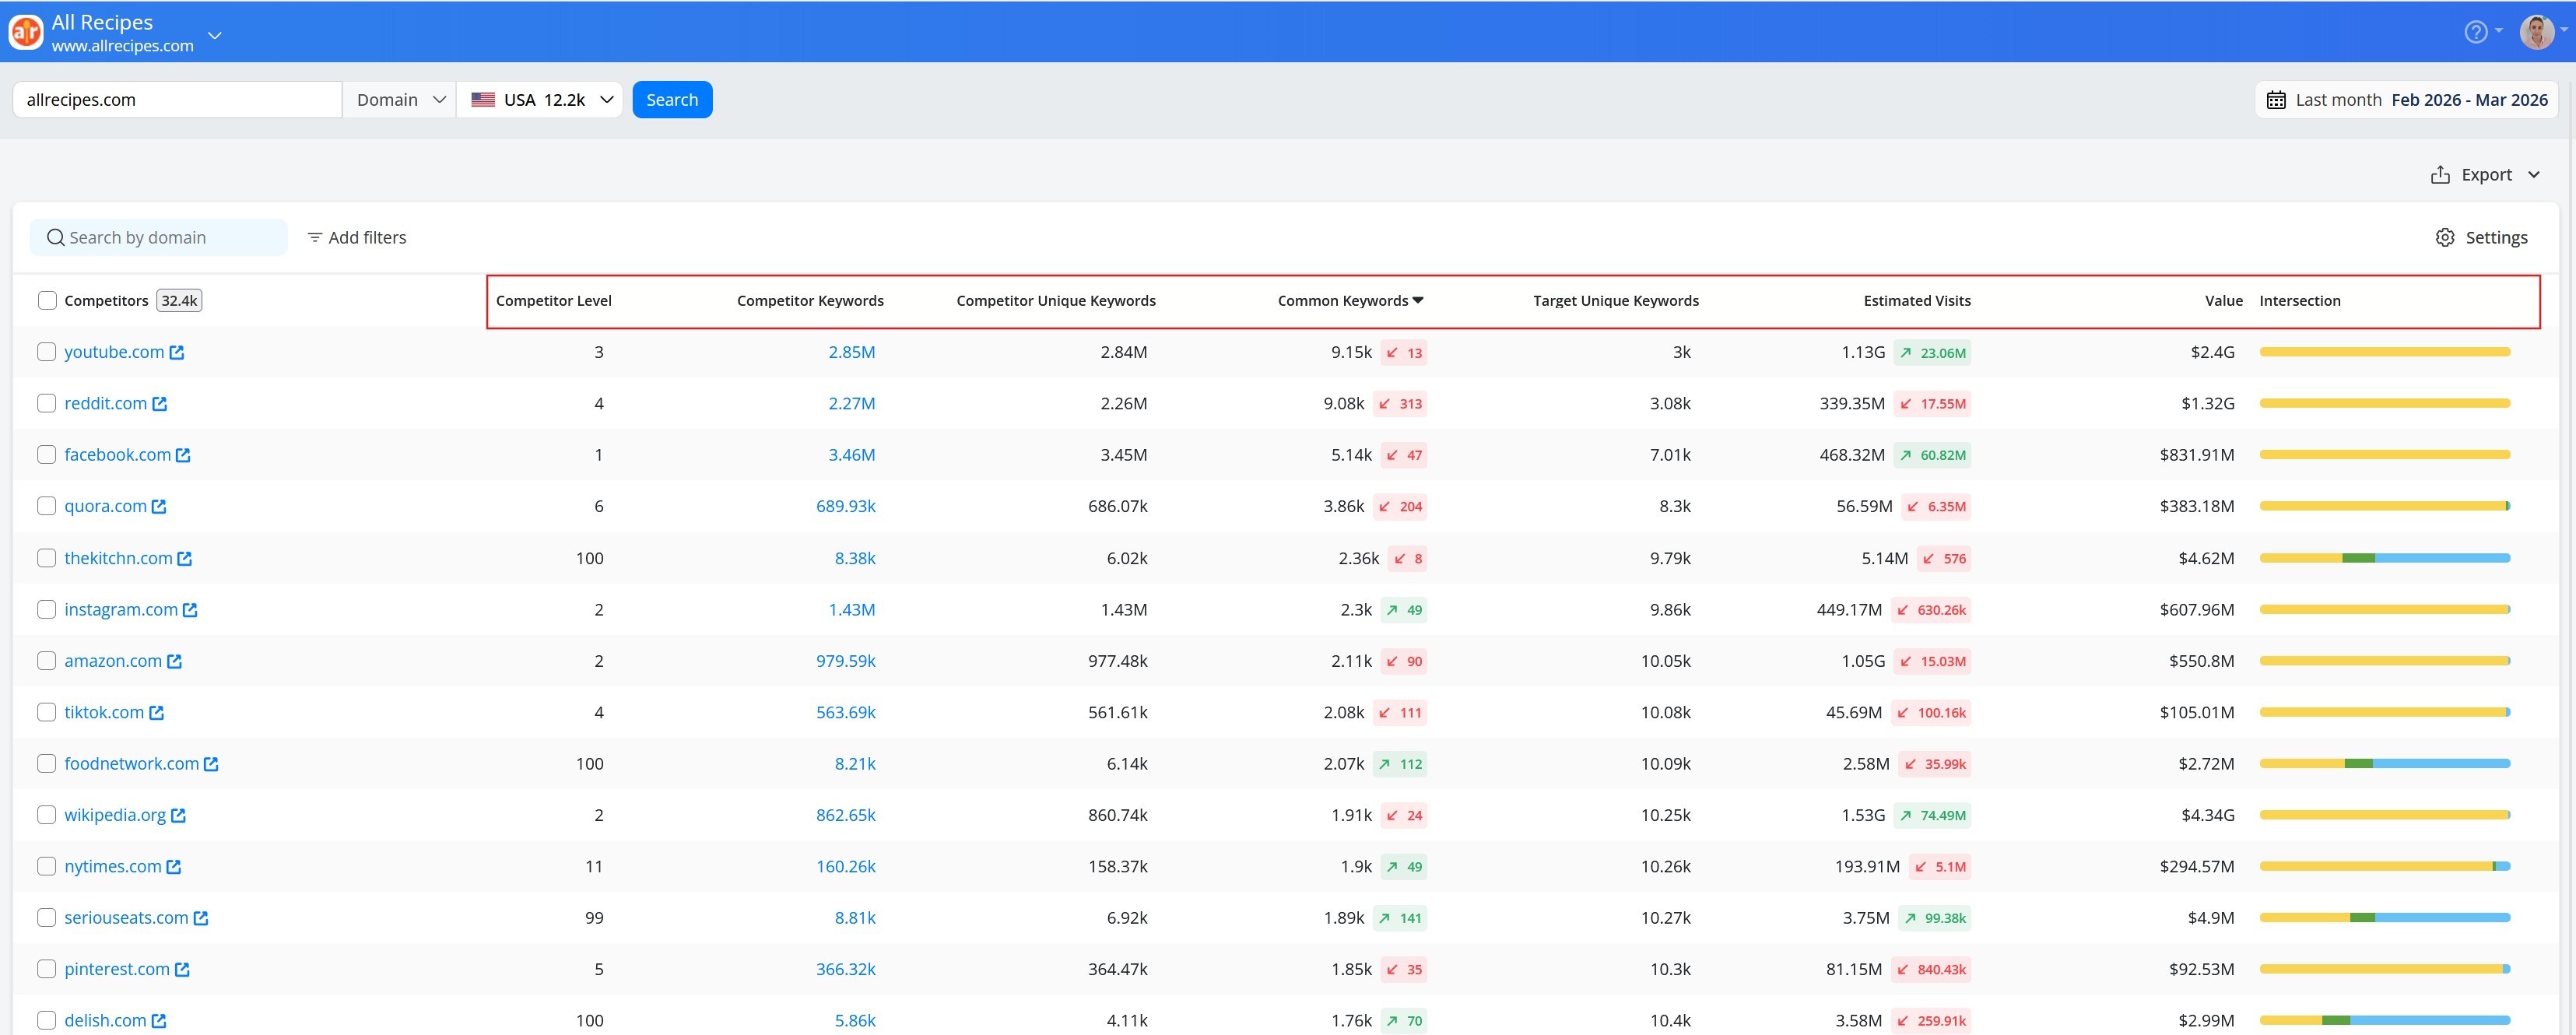This screenshot has width=2576, height=1035.
Task: Click the blue Search button
Action: pos(672,100)
